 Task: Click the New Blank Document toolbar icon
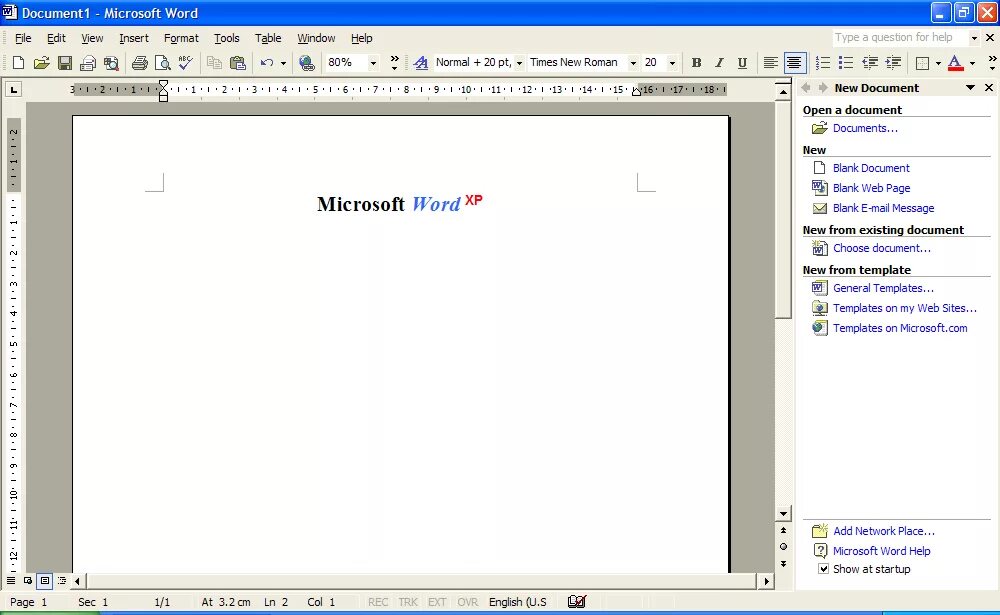coord(18,63)
